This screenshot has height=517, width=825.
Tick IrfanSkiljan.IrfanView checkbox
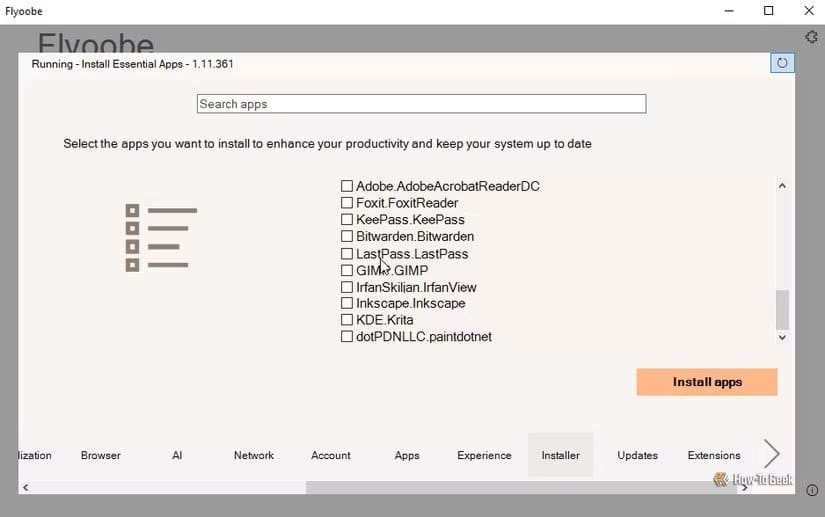tap(347, 287)
